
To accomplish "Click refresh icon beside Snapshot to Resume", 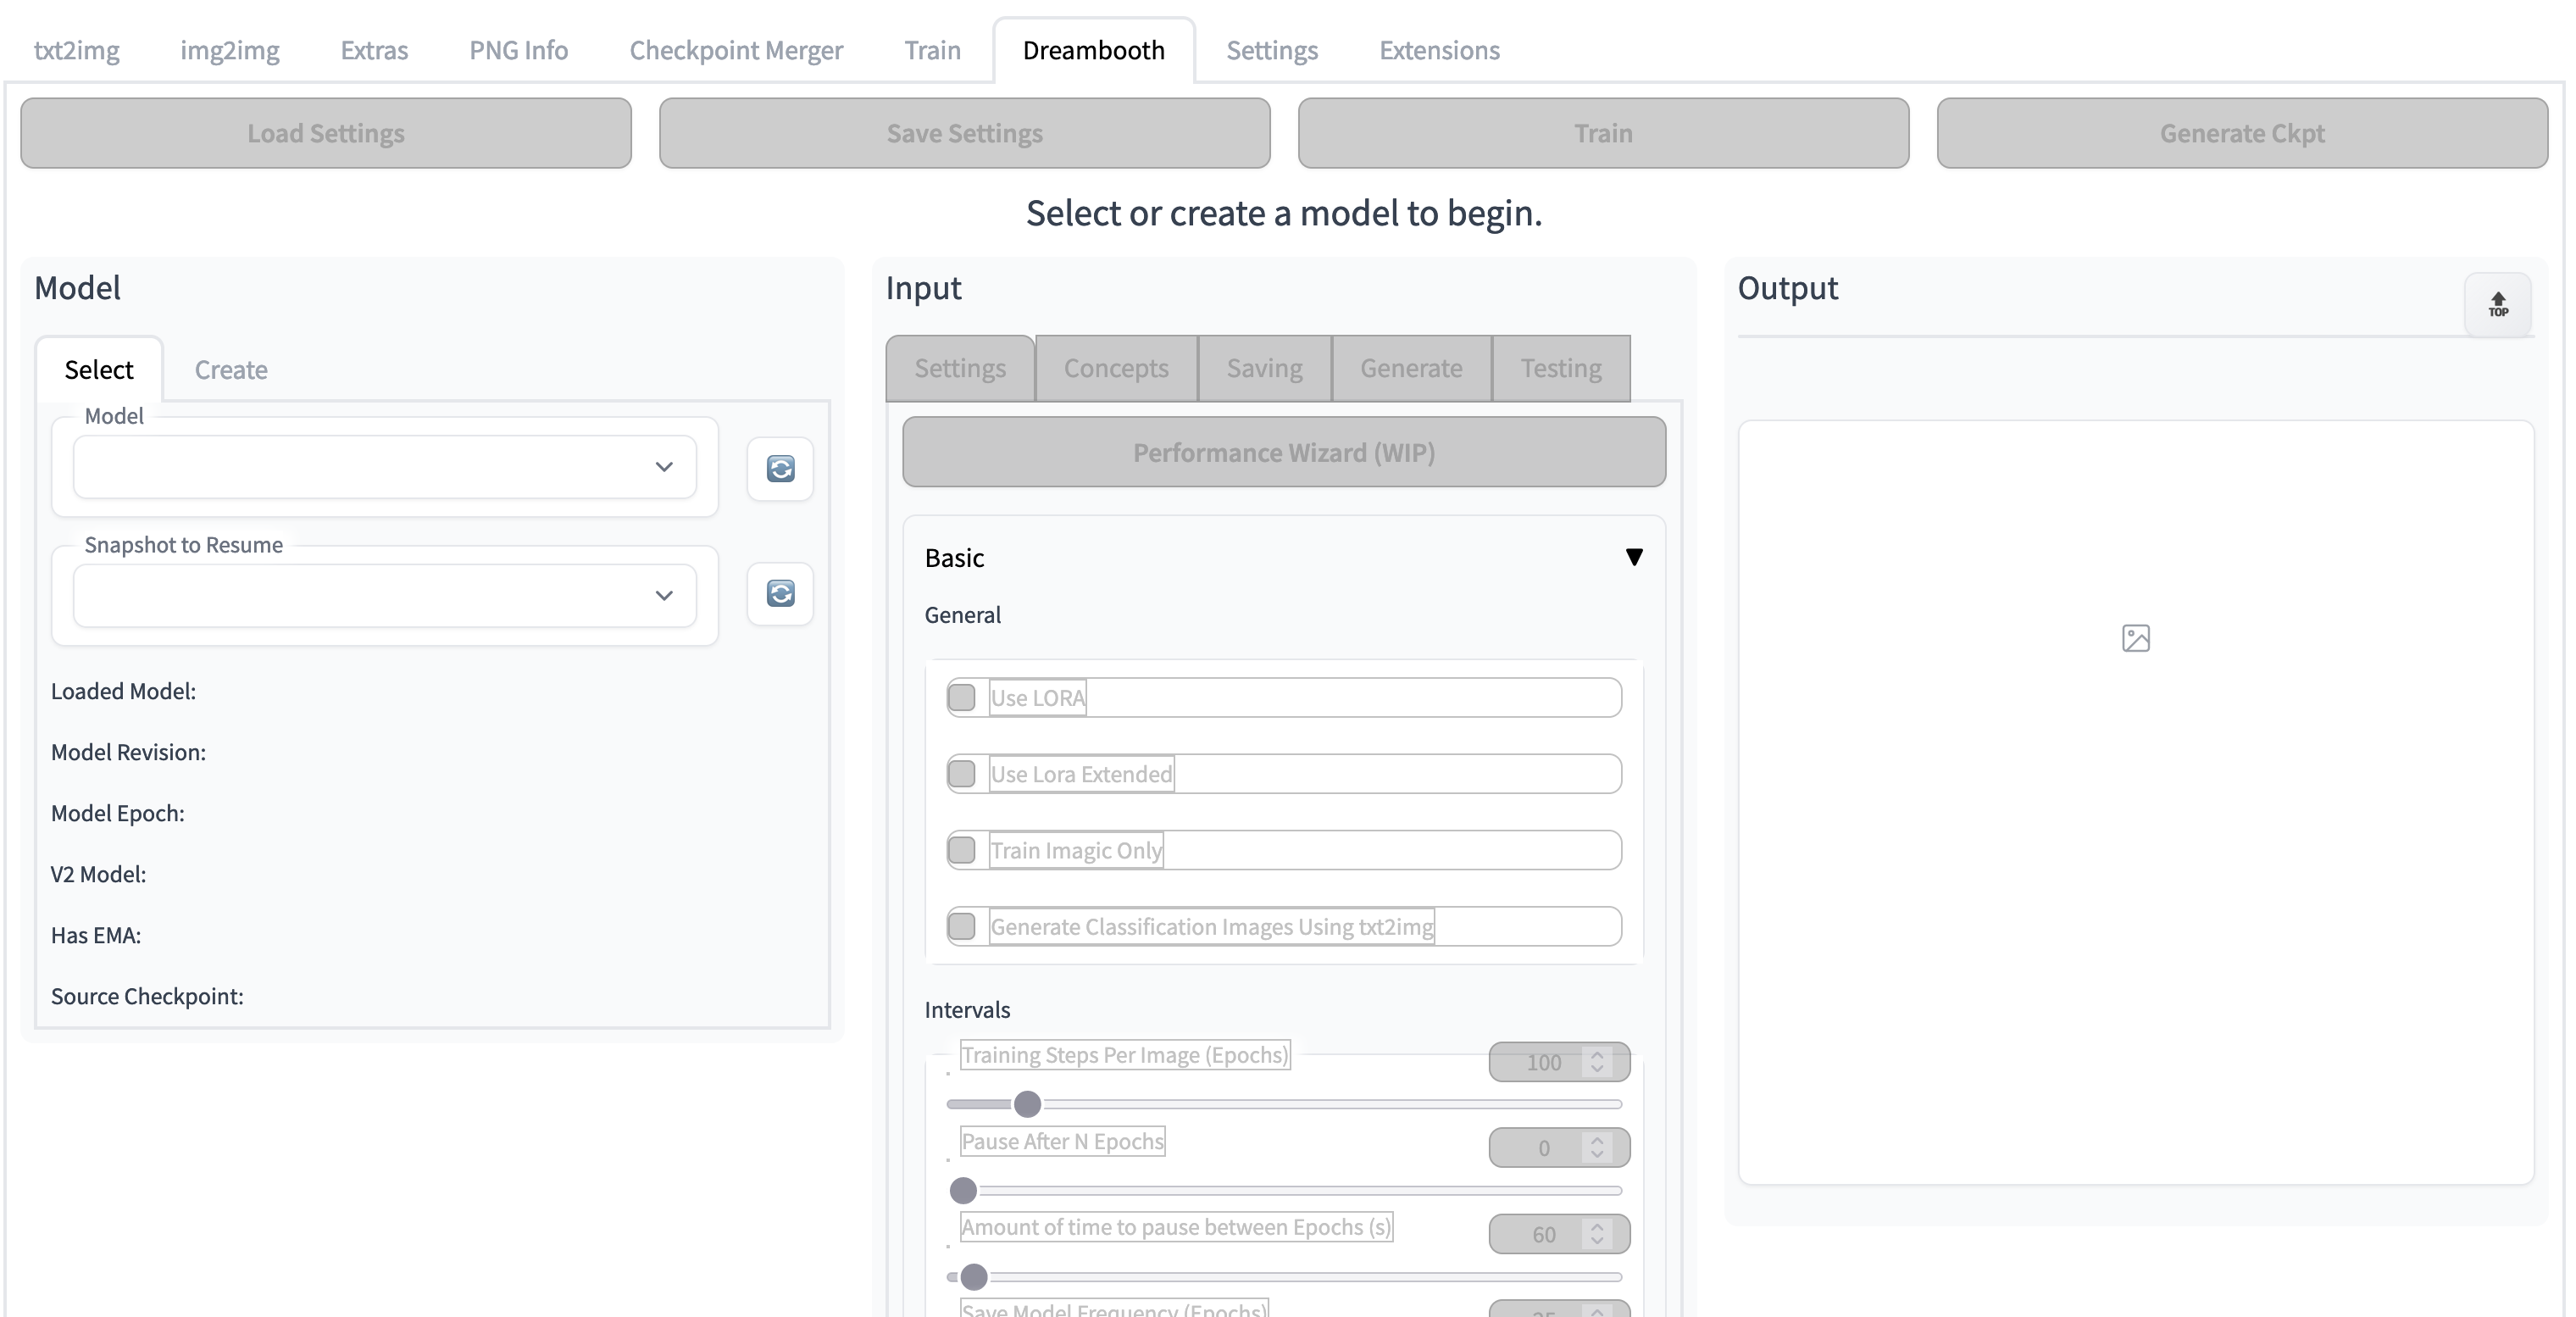I will (x=780, y=593).
